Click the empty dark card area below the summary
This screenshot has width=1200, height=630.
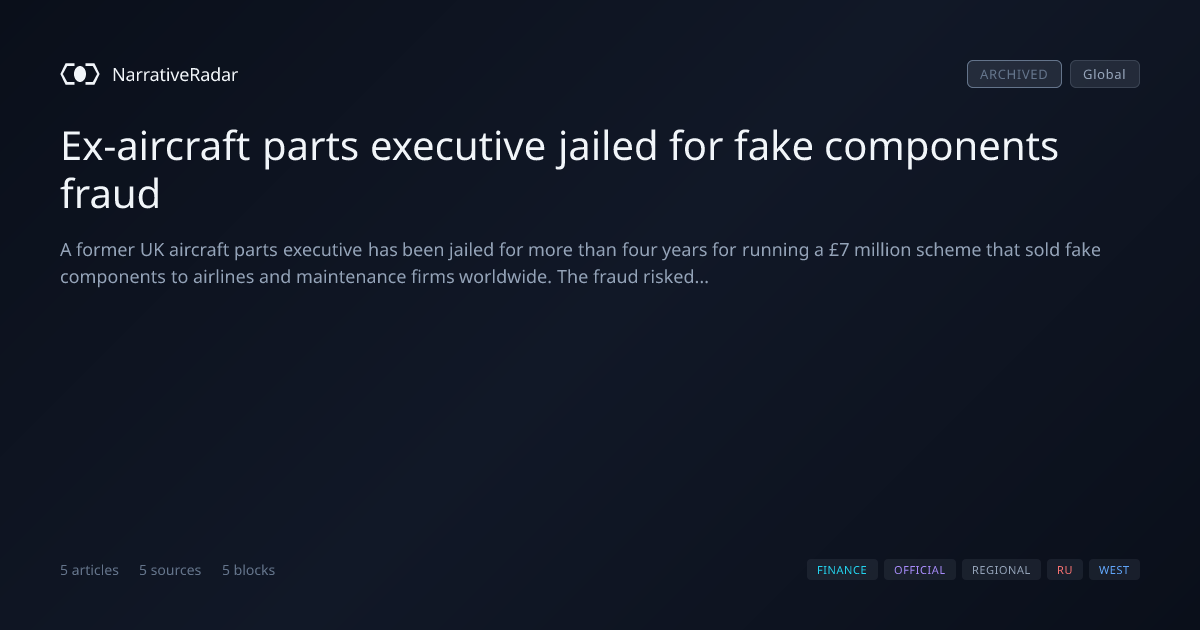600,420
